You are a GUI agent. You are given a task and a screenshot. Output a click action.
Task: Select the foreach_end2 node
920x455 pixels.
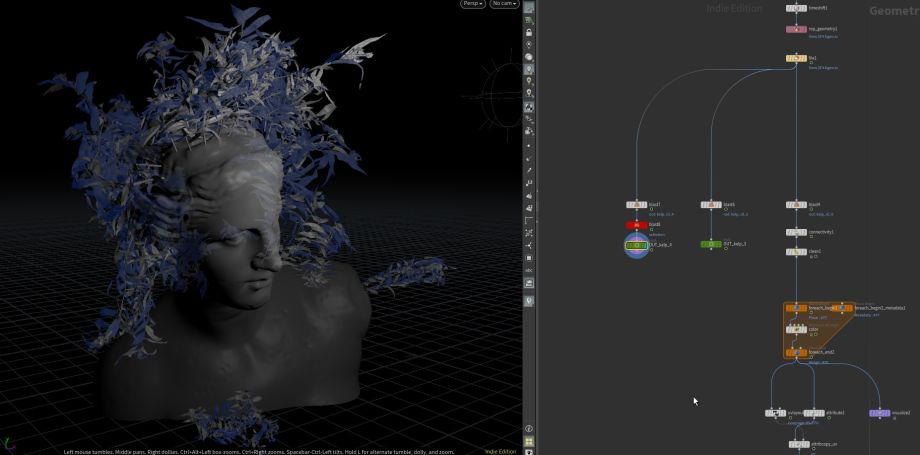click(796, 352)
